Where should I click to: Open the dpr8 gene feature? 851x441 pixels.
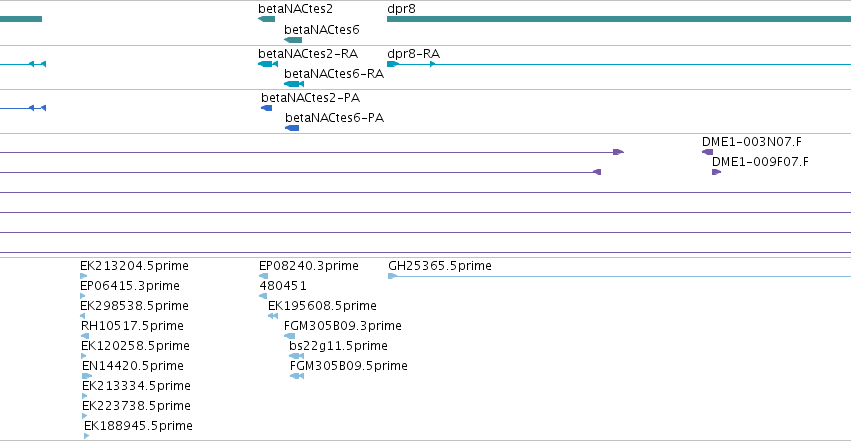click(619, 19)
